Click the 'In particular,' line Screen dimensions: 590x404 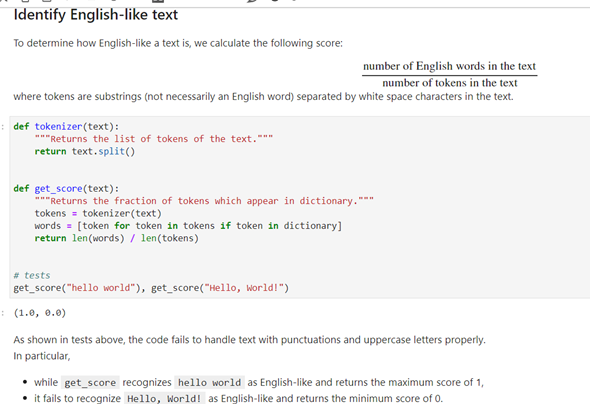[42, 356]
